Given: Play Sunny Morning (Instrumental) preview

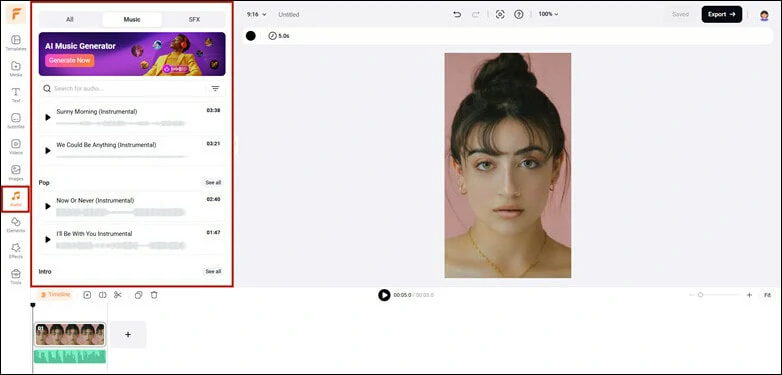Looking at the screenshot, I should click(x=48, y=117).
